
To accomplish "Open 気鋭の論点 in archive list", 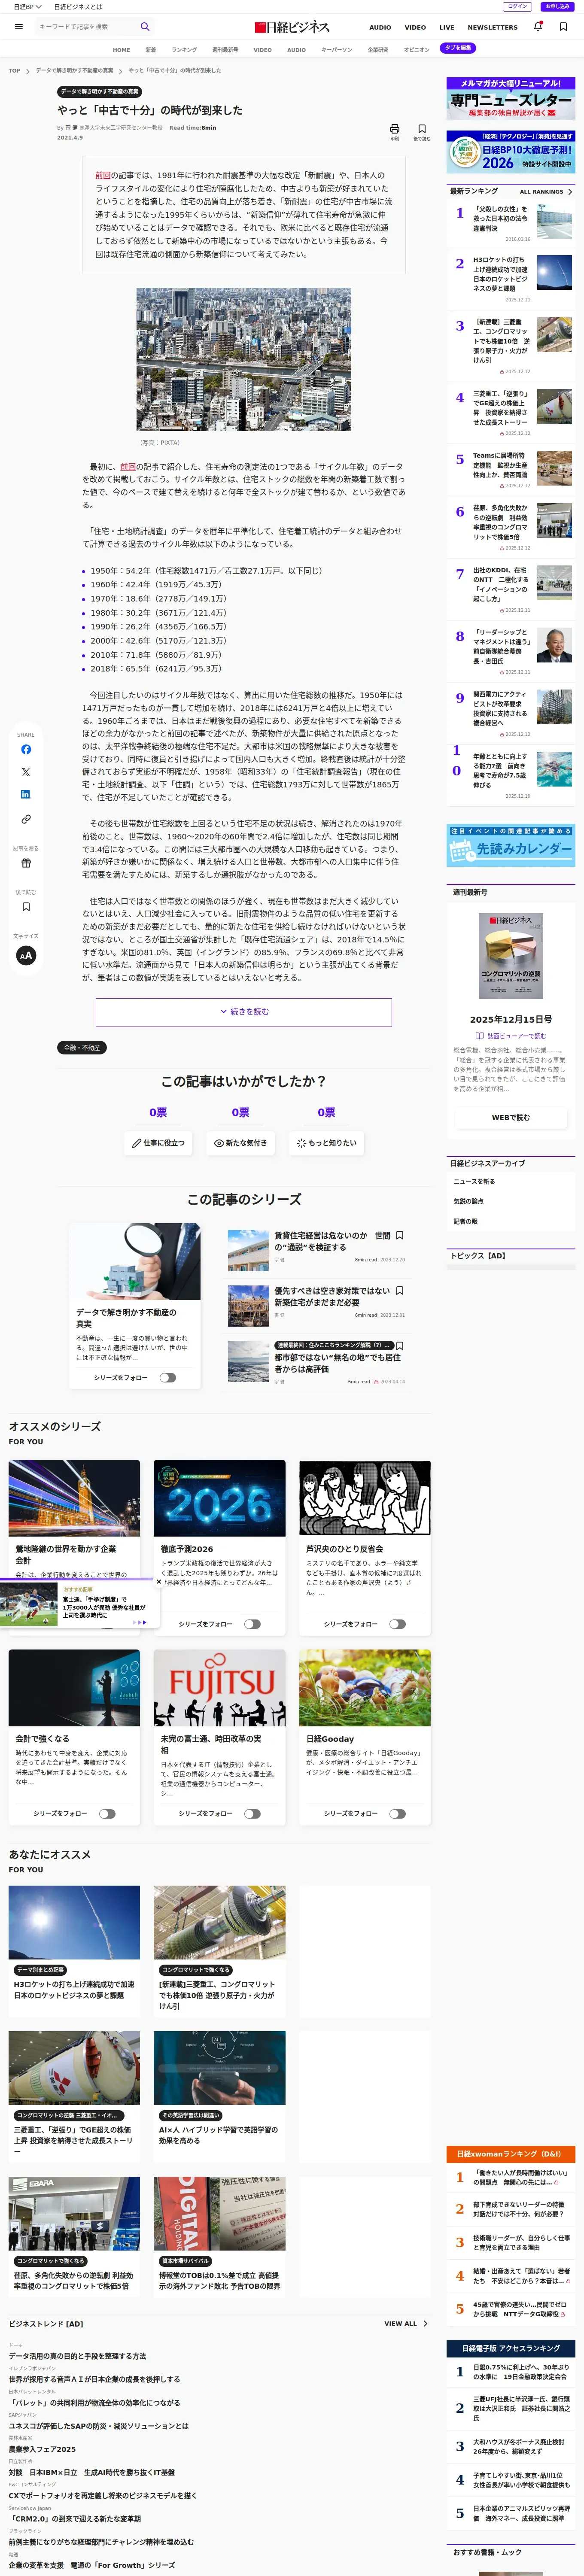I will (x=468, y=1202).
